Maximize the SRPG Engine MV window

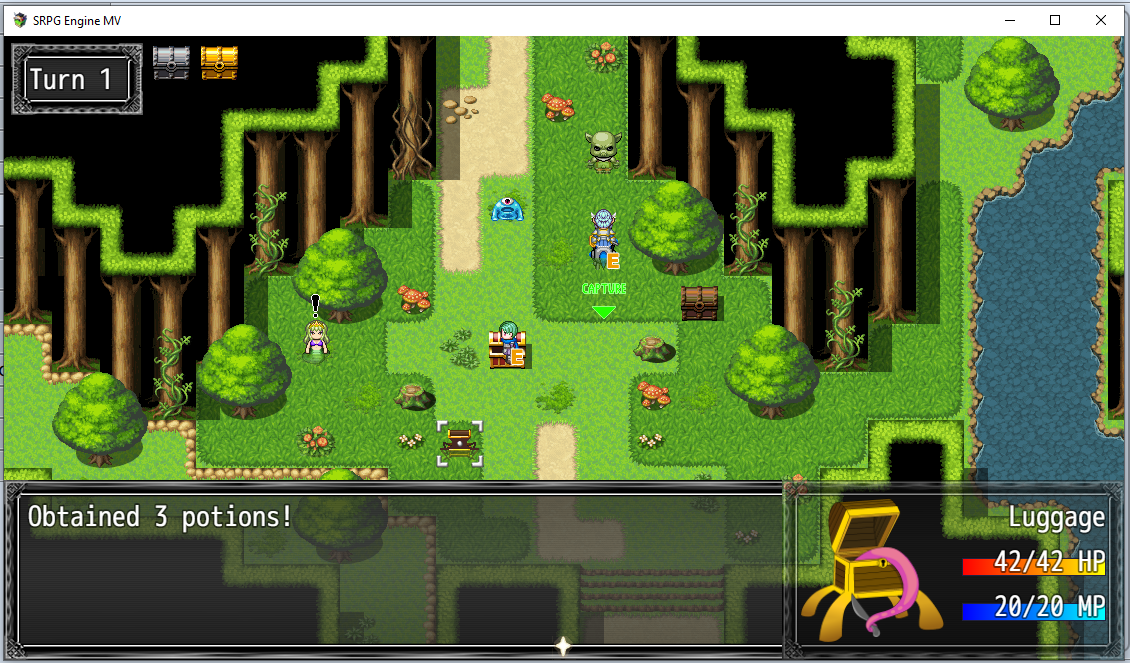[x=1055, y=20]
